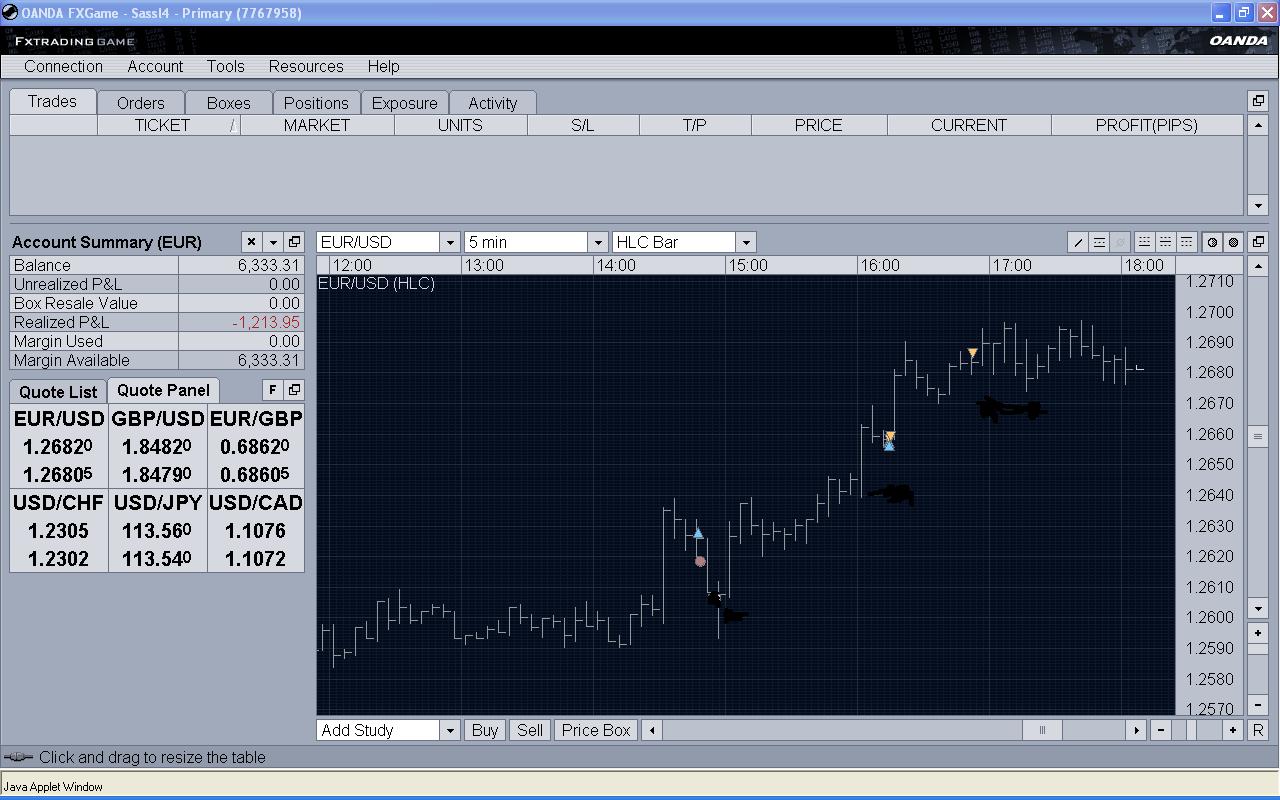Image resolution: width=1280 pixels, height=800 pixels.
Task: Click the Sell button
Action: (530, 730)
